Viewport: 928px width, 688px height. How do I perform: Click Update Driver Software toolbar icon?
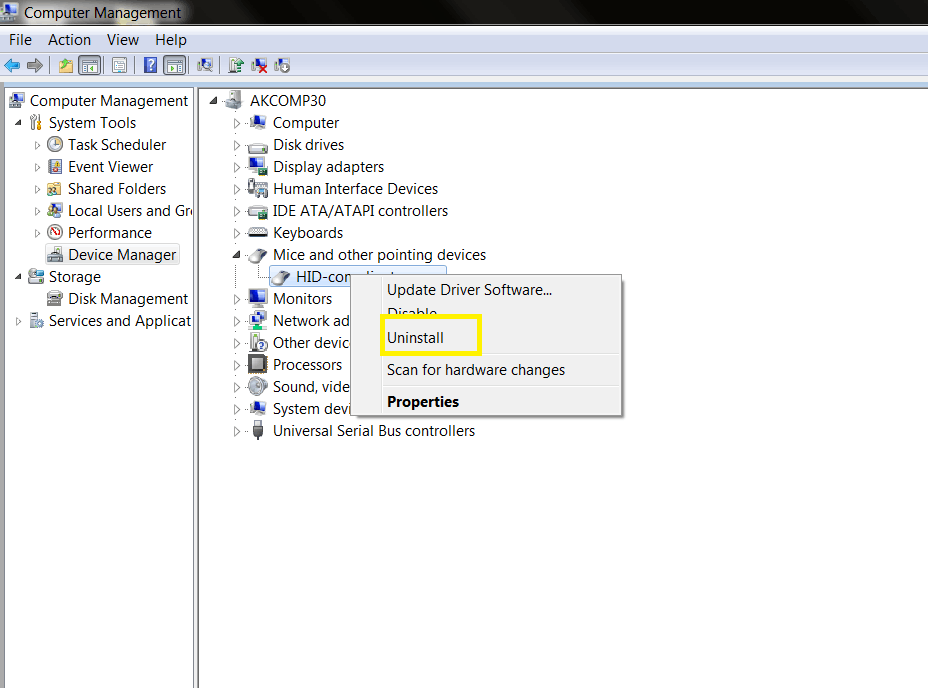(236, 65)
